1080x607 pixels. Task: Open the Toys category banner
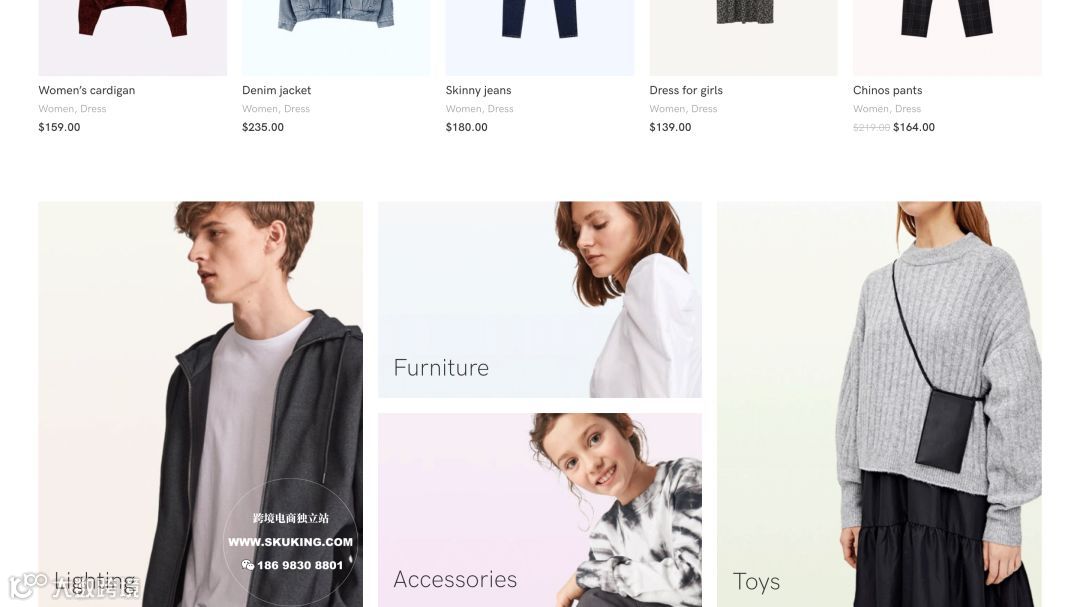(x=879, y=404)
